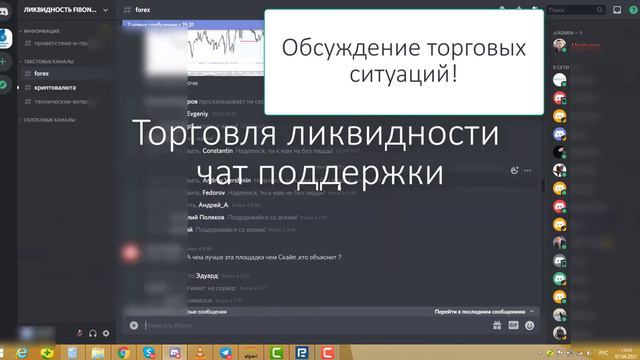The height and width of the screenshot is (360, 640).
Task: Click the username Constantin in chat
Action: point(218,151)
